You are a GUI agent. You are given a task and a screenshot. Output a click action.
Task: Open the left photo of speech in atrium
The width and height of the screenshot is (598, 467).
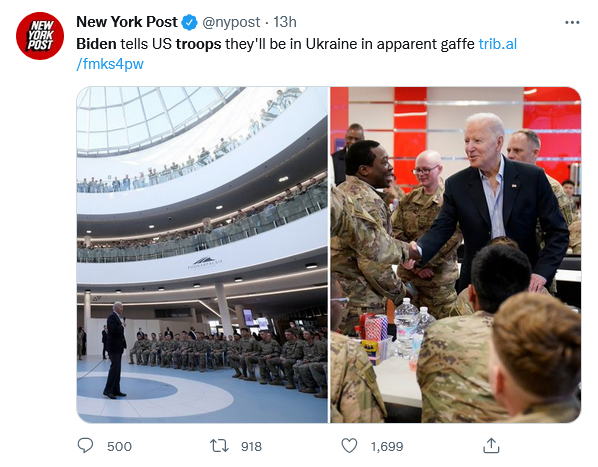click(202, 255)
